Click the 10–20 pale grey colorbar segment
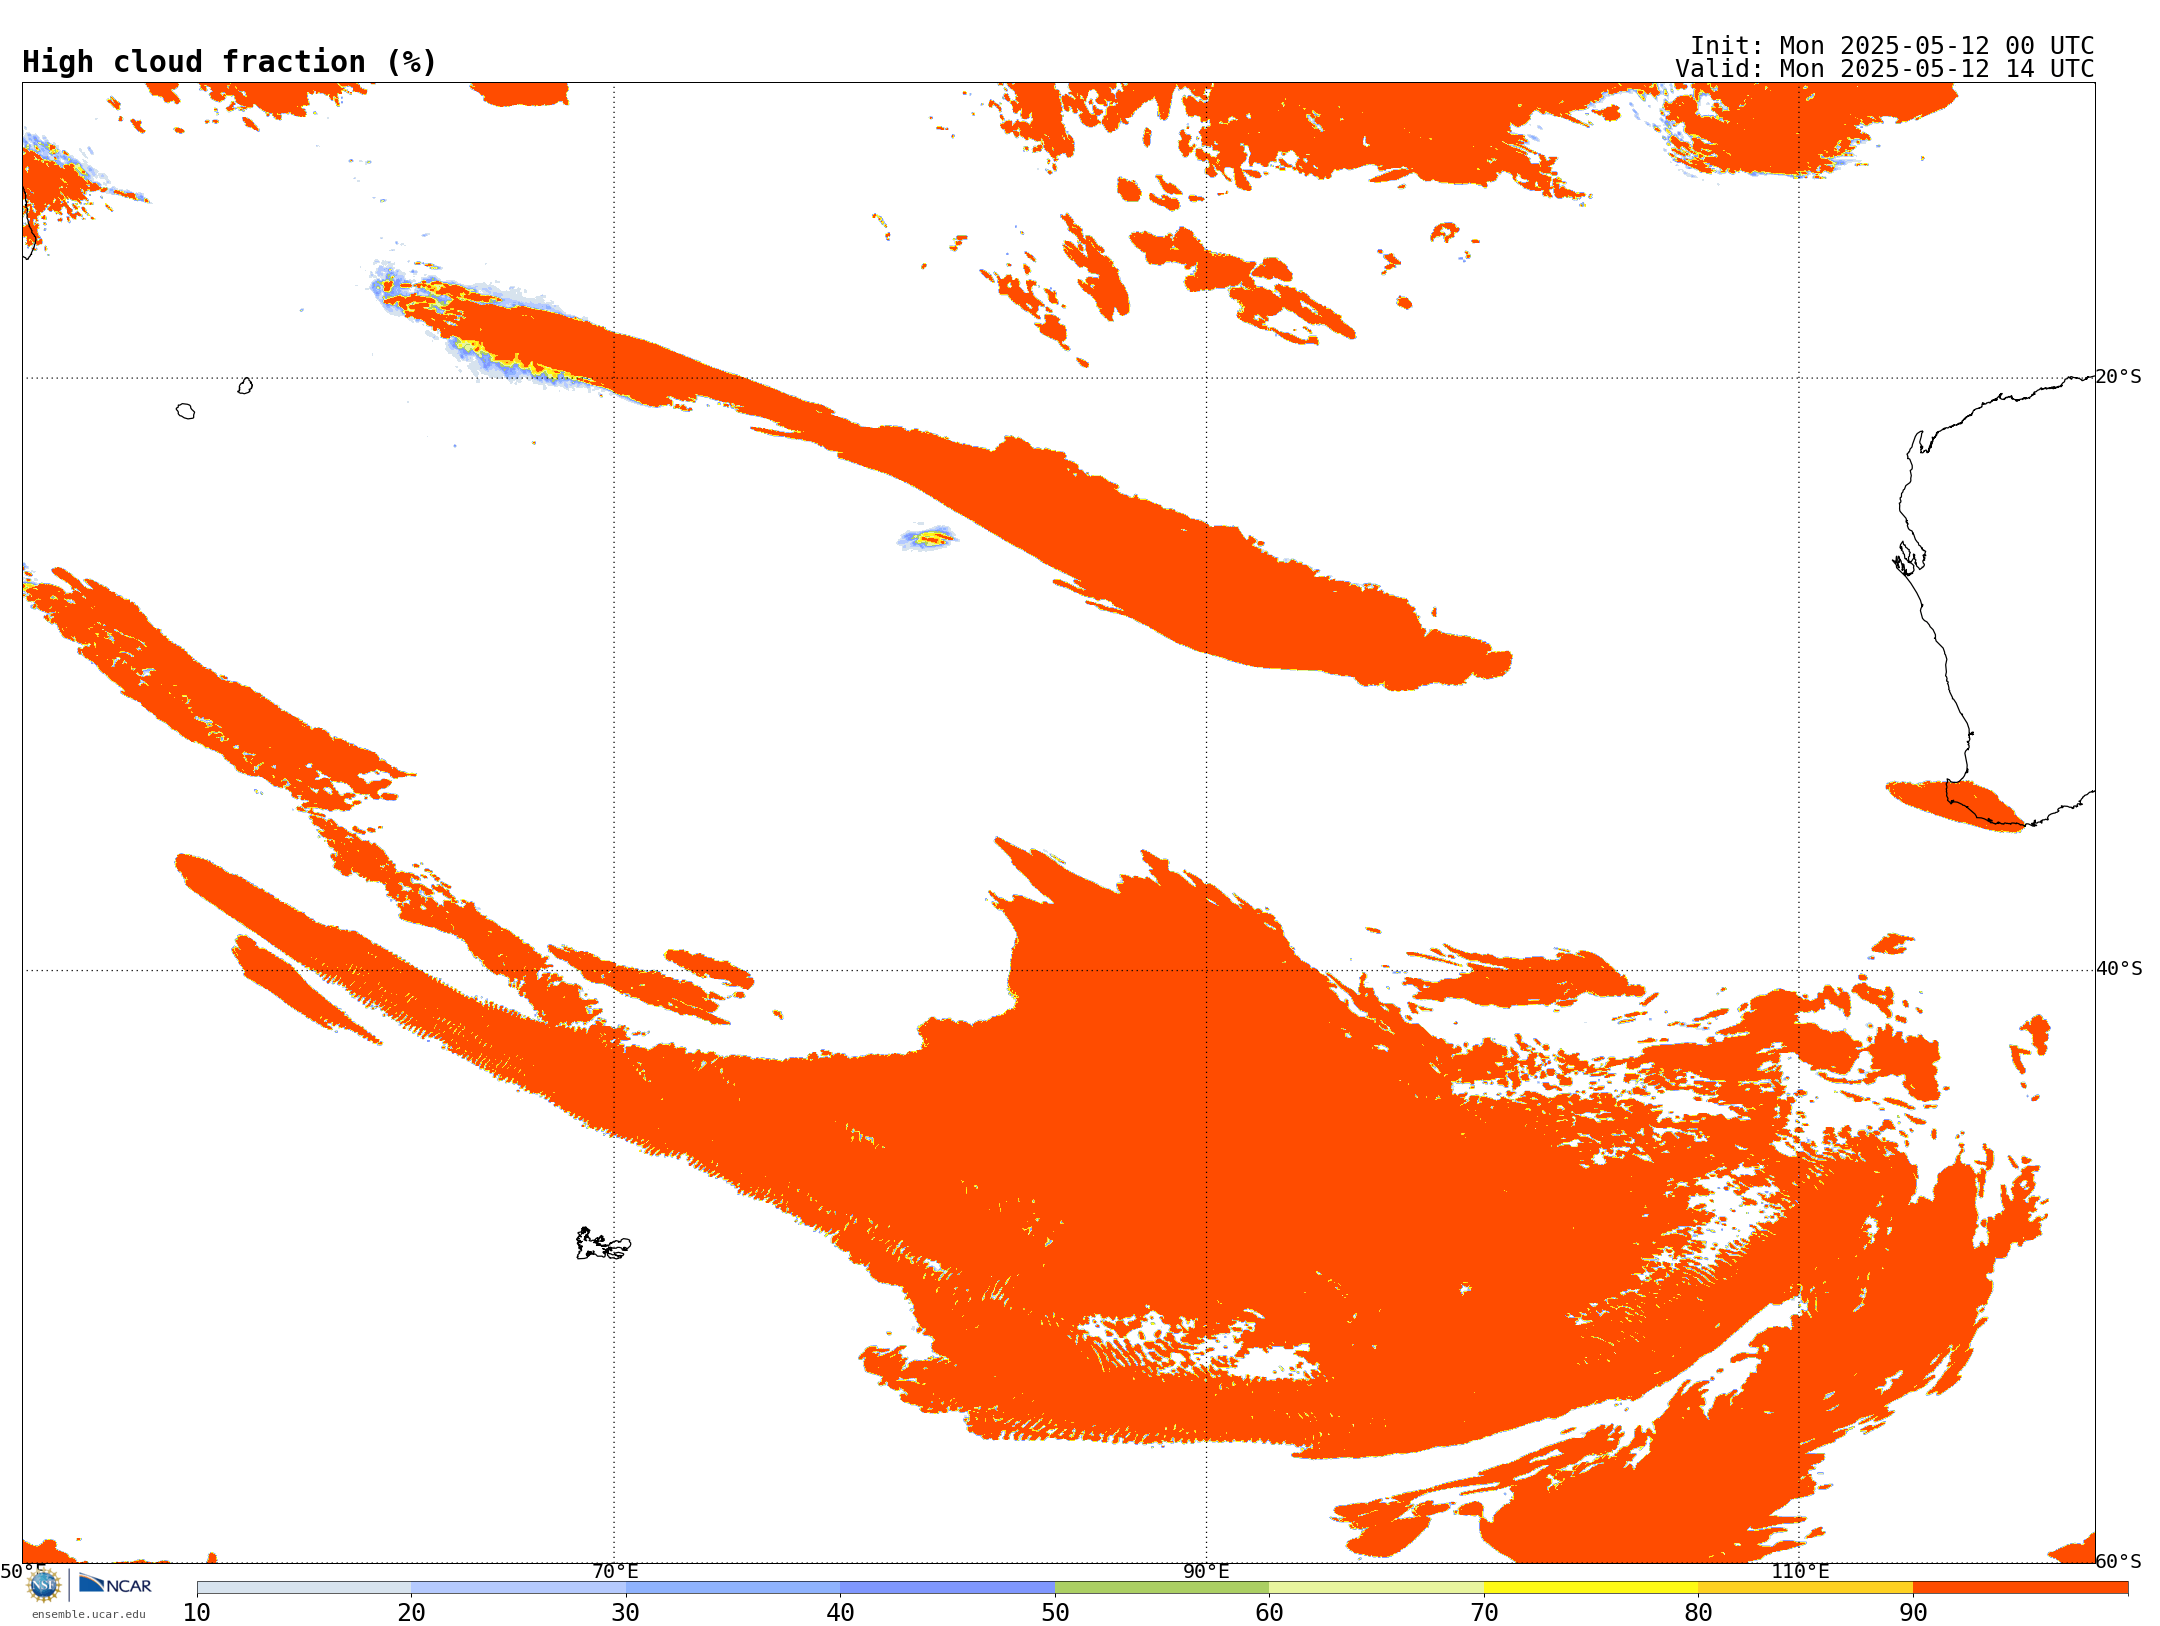The image size is (2160, 1626). coord(304,1587)
